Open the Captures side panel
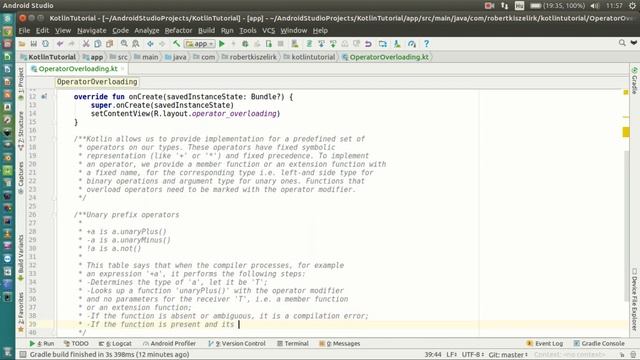 coord(21,178)
